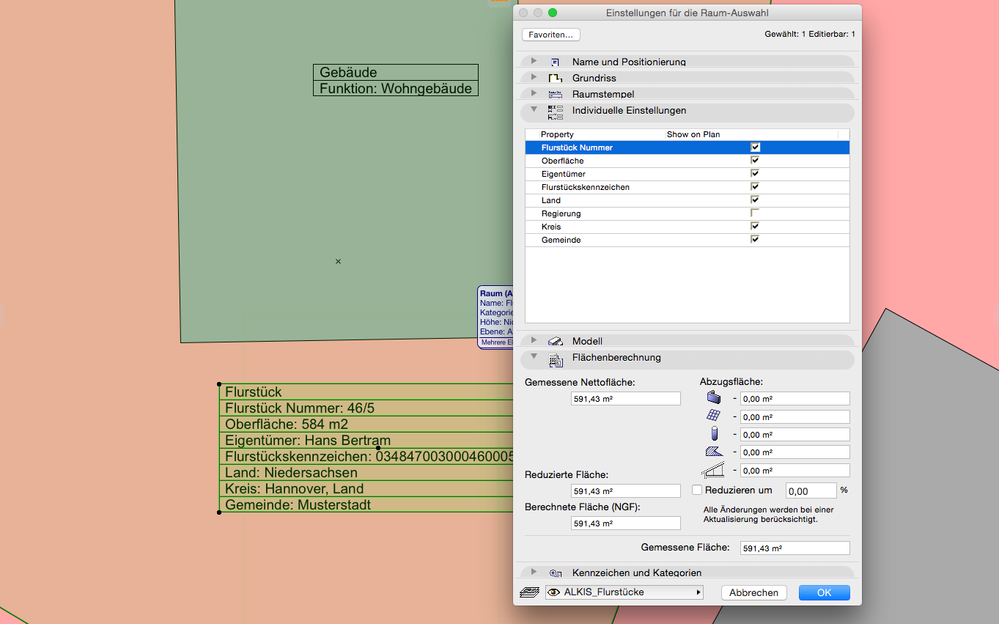Image resolution: width=999 pixels, height=624 pixels.
Task: Toggle Show on Plan for Kreis
Action: click(755, 226)
